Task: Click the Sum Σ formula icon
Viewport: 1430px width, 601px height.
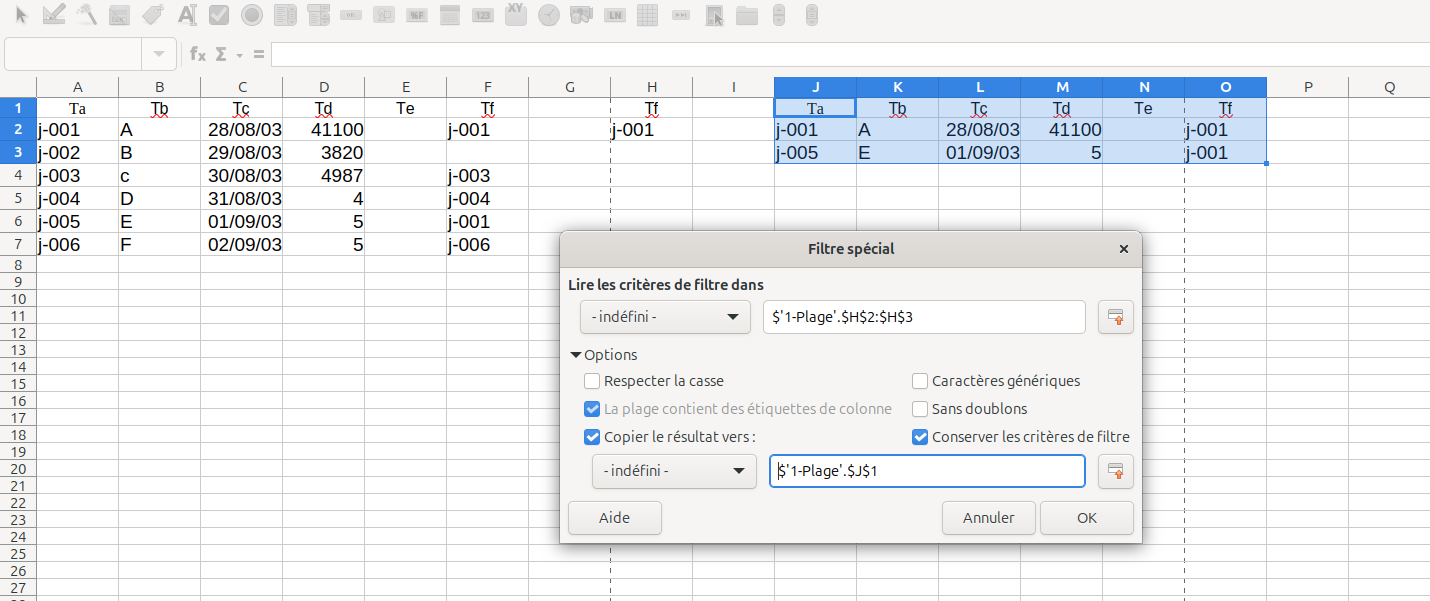Action: (x=221, y=54)
